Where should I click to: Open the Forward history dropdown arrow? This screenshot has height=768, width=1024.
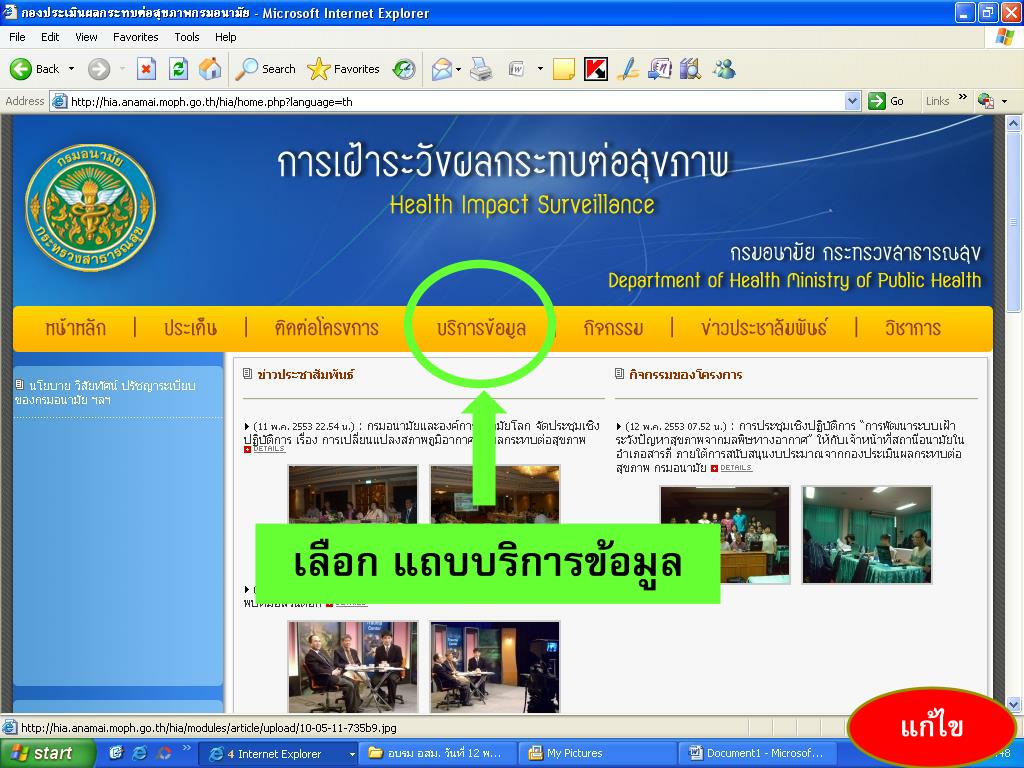pyautogui.click(x=122, y=69)
